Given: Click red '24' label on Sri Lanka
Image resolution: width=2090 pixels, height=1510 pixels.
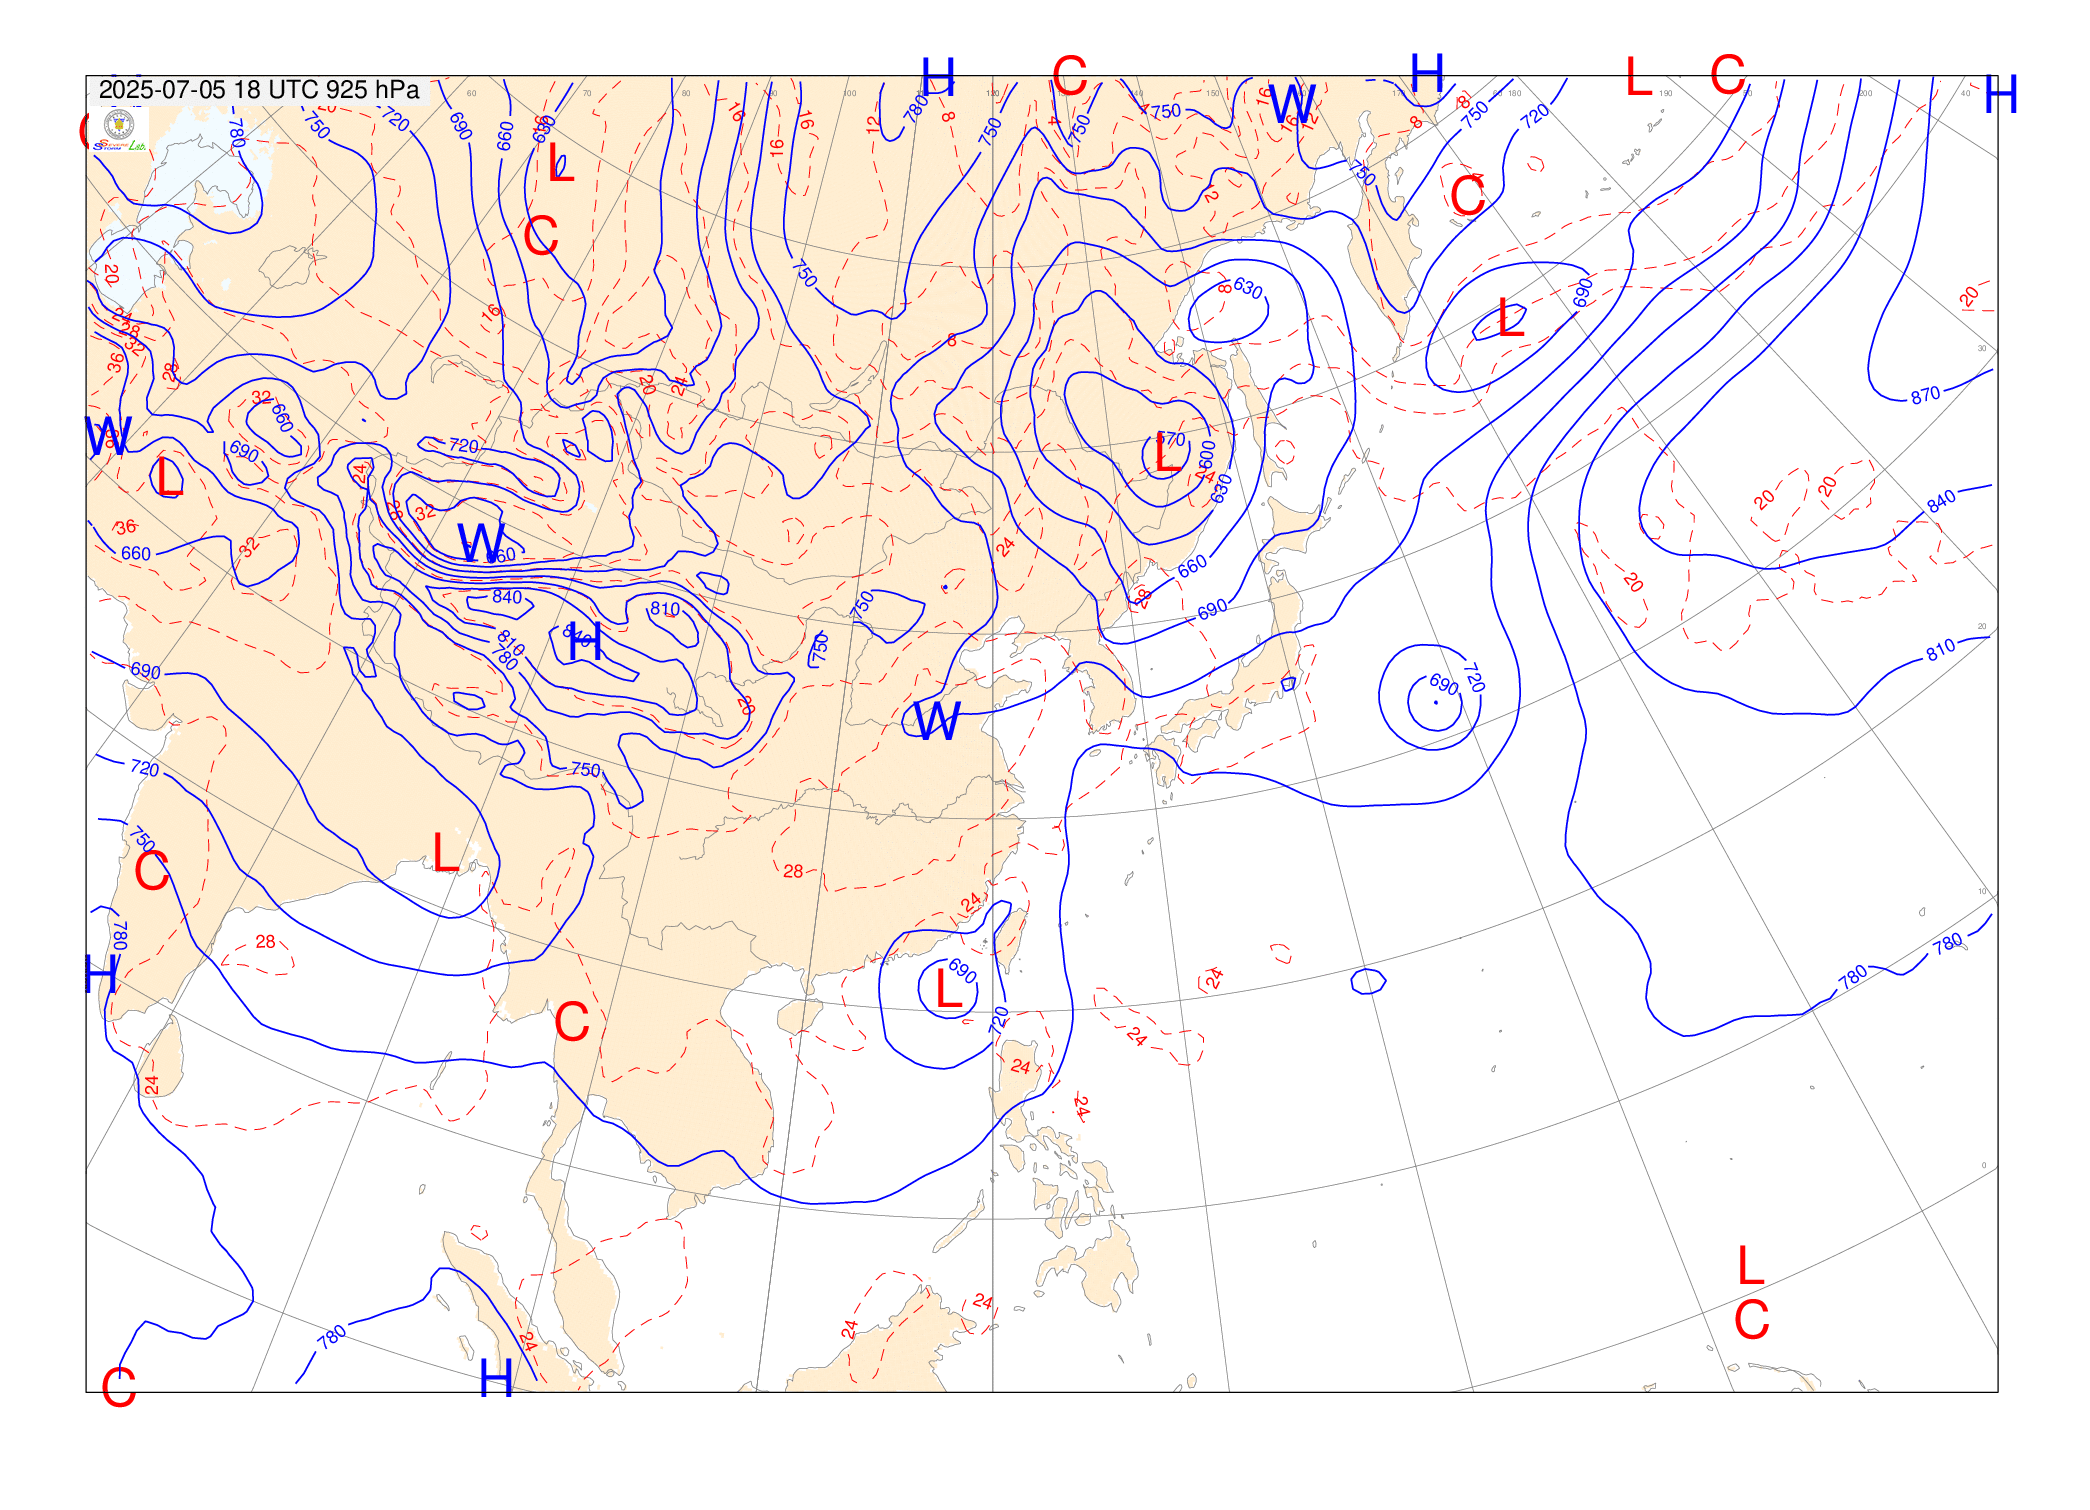Looking at the screenshot, I should tap(151, 1085).
